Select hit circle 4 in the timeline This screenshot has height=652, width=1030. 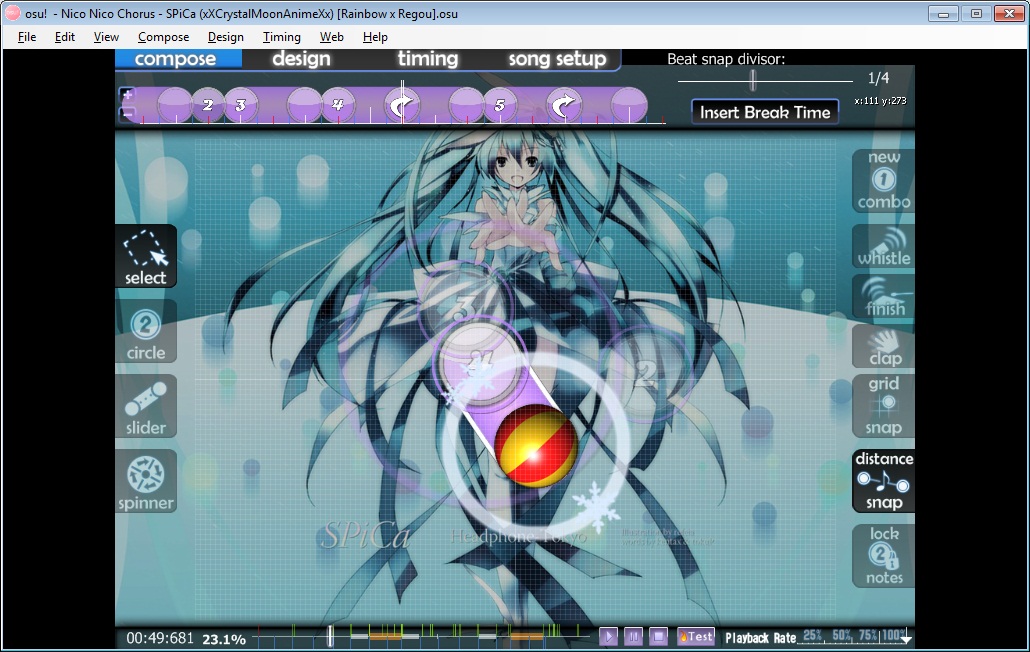point(338,105)
